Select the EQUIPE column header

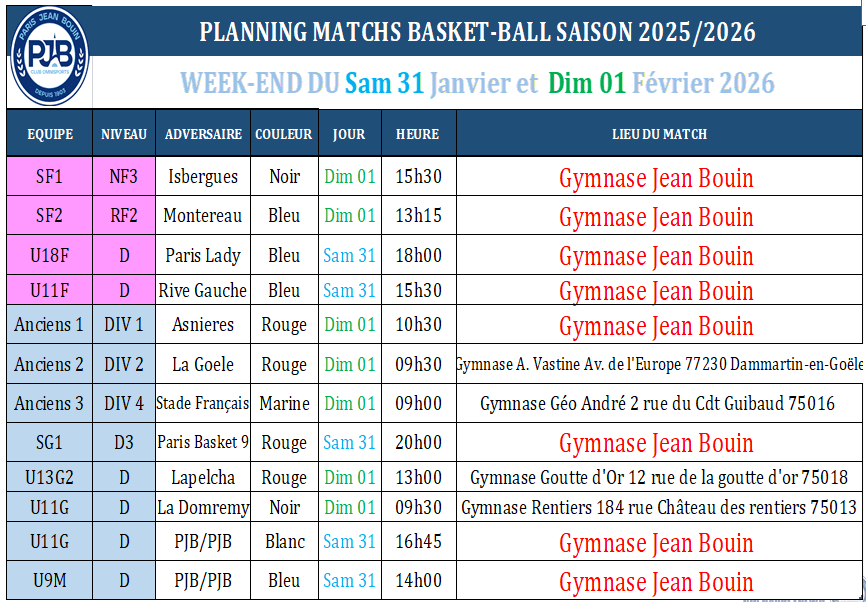tap(50, 134)
